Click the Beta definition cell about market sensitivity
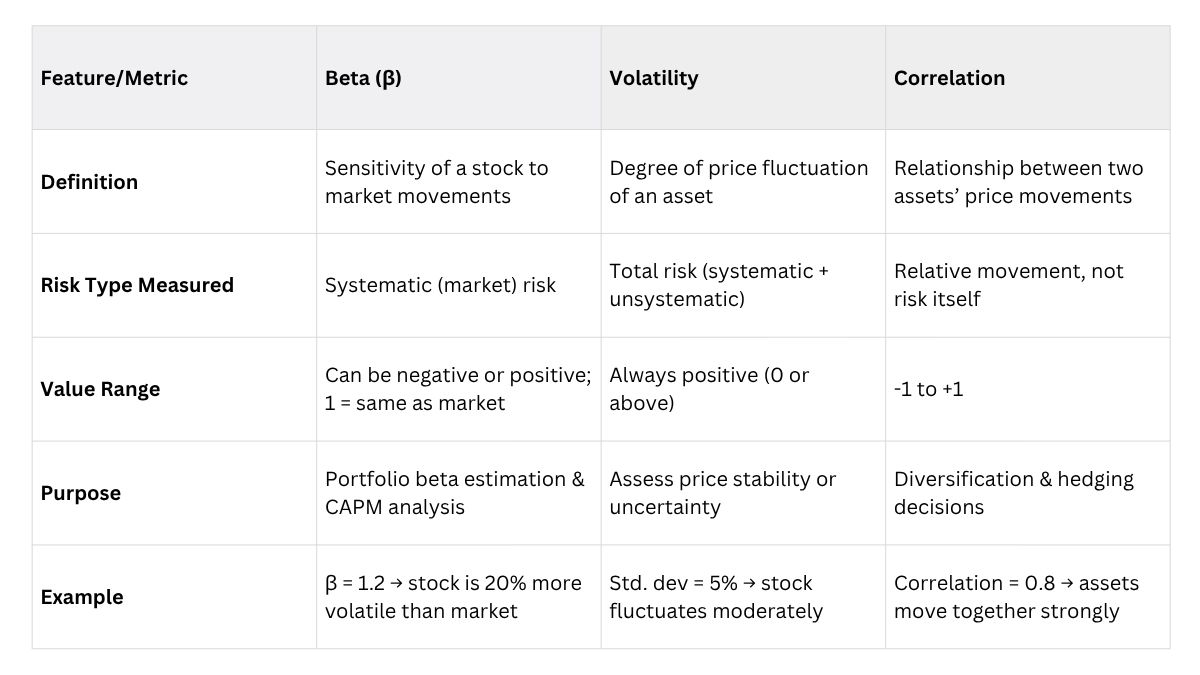This screenshot has width=1200, height=675. pyautogui.click(x=437, y=182)
